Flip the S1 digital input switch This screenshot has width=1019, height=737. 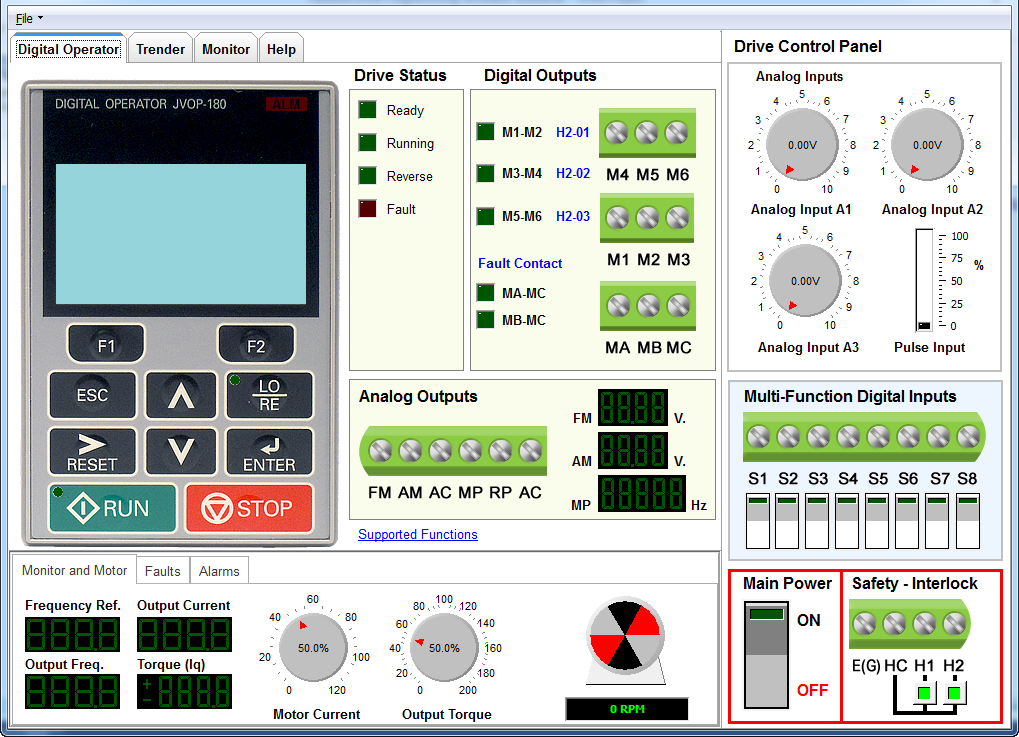click(758, 520)
